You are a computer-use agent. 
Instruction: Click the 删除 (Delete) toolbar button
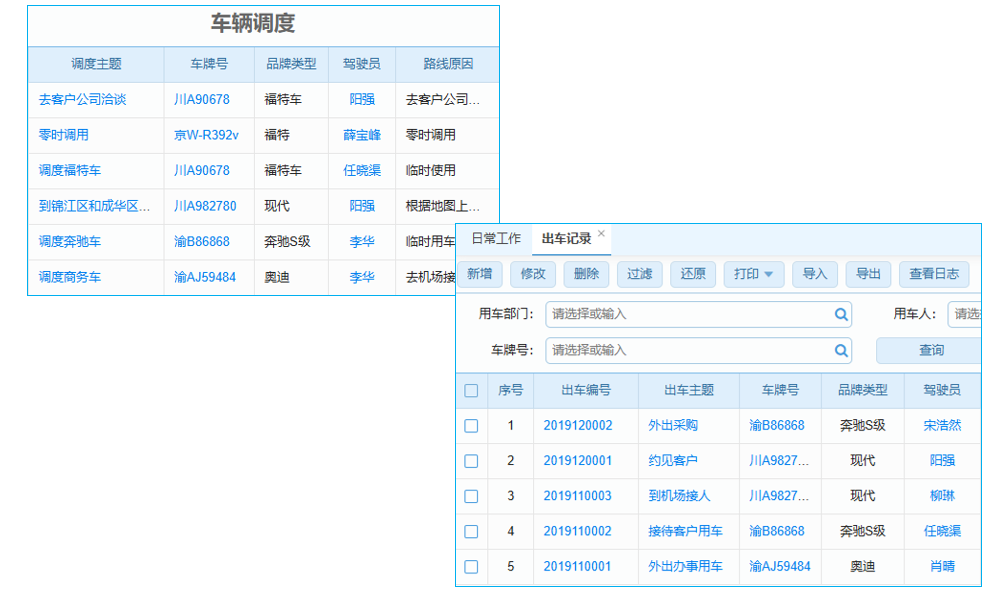coord(586,274)
